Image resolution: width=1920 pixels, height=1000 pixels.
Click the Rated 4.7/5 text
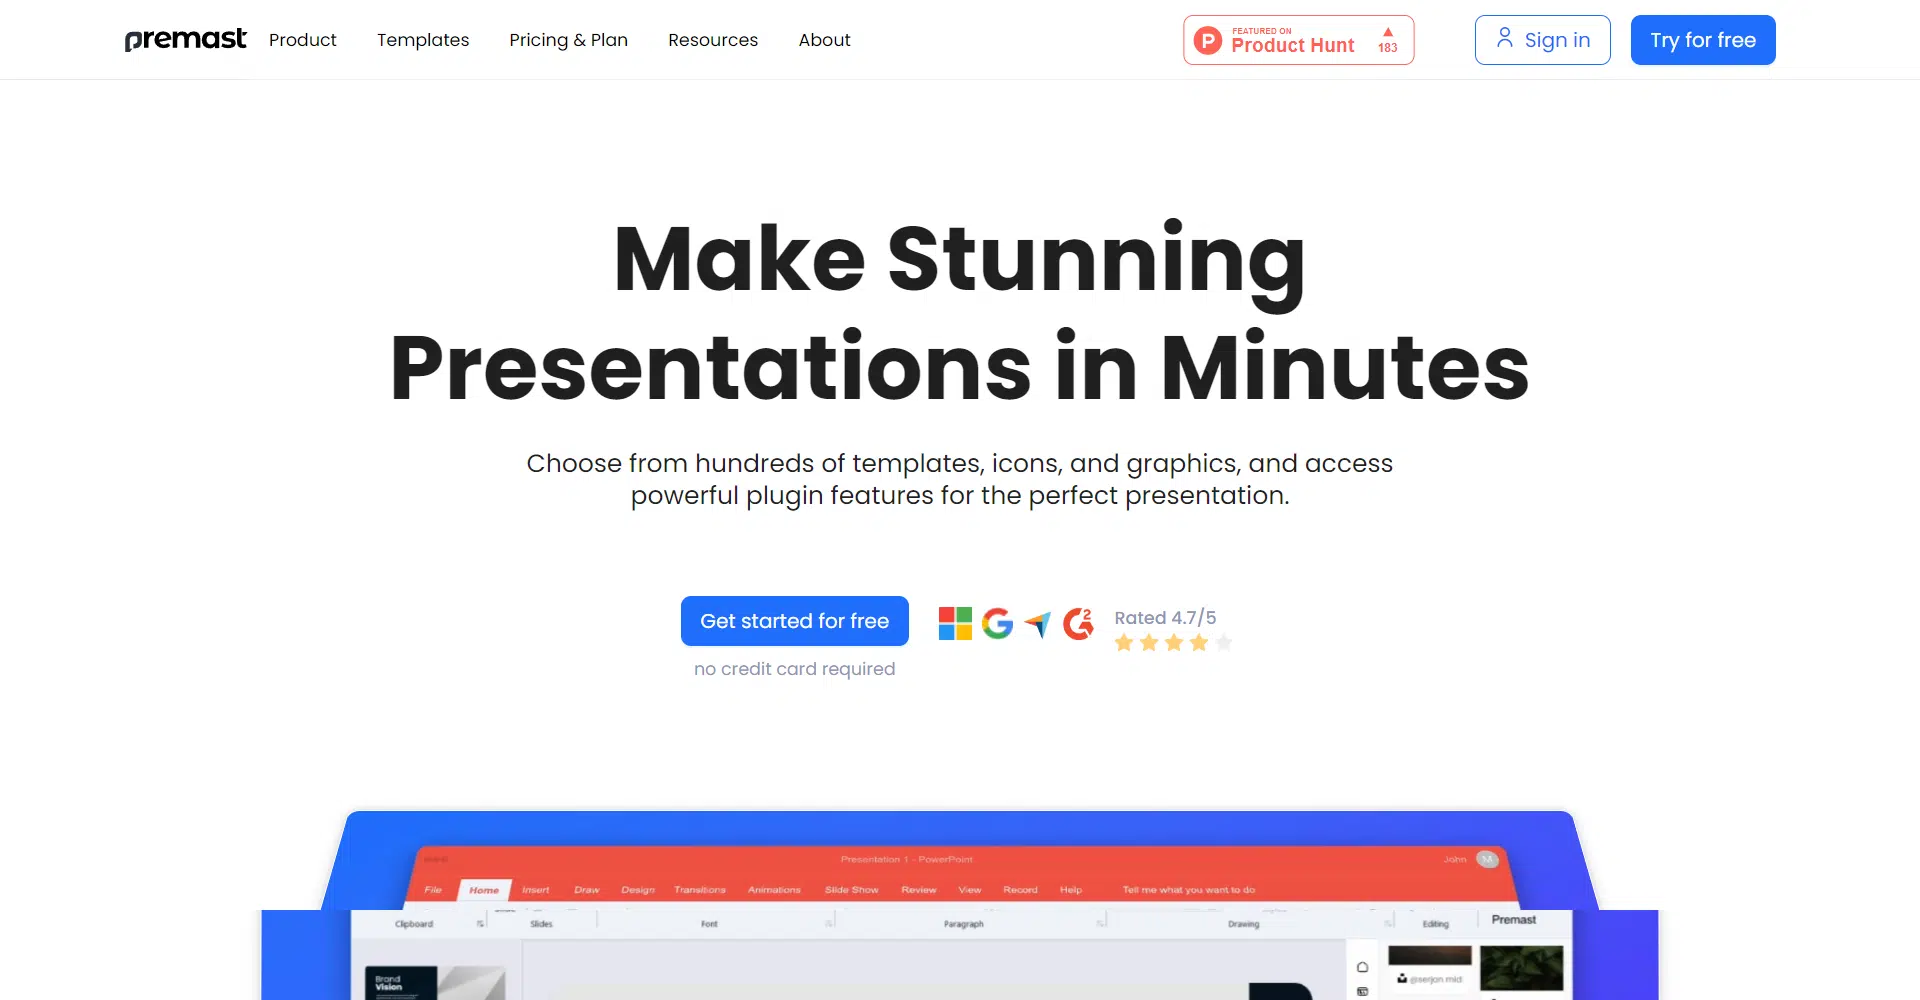(x=1165, y=618)
